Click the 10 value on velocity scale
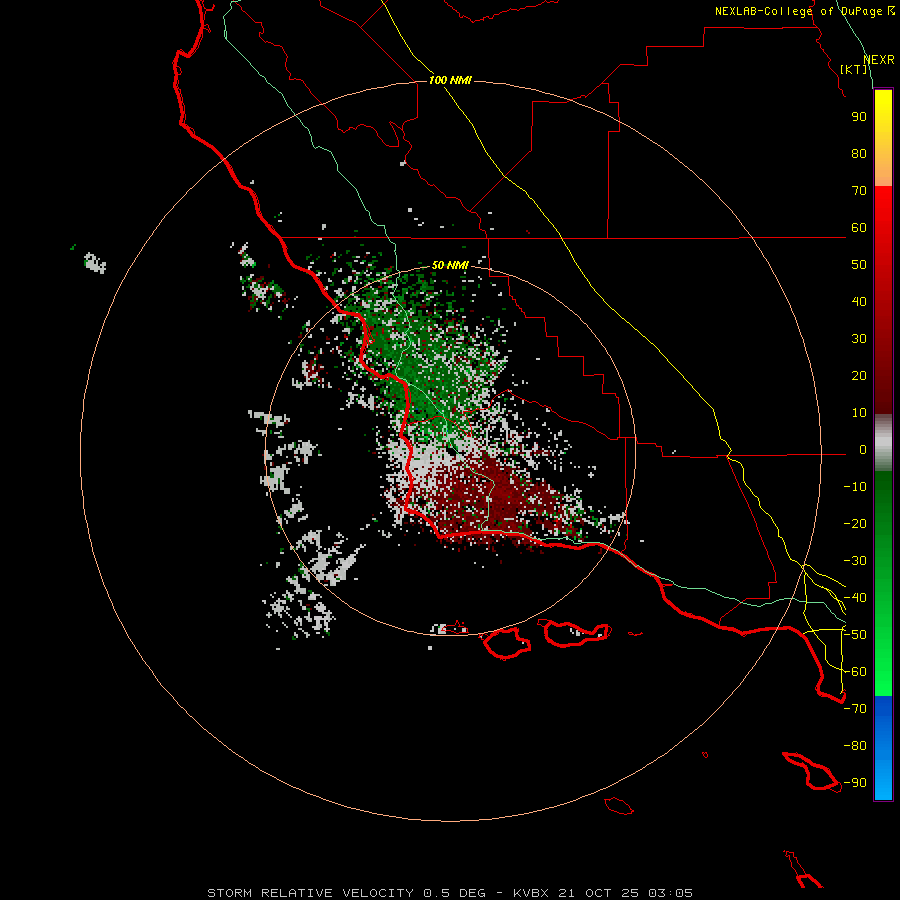The height and width of the screenshot is (900, 900). [859, 413]
